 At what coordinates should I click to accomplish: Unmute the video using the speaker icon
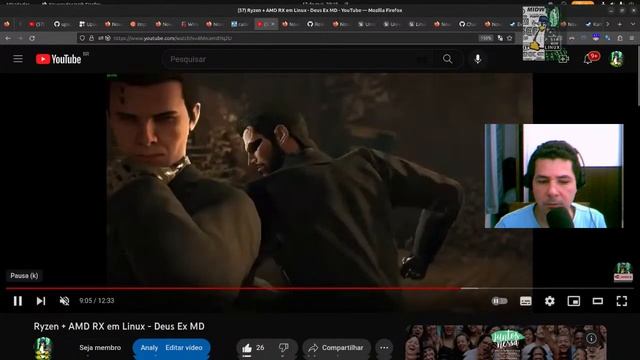coord(64,301)
